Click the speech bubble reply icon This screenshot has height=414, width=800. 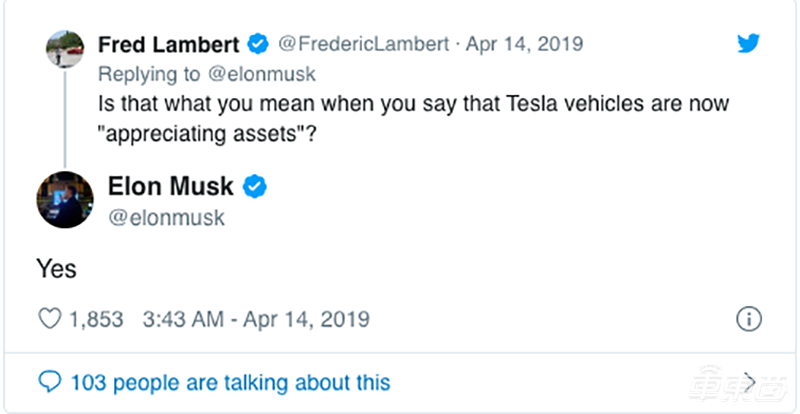[50, 382]
